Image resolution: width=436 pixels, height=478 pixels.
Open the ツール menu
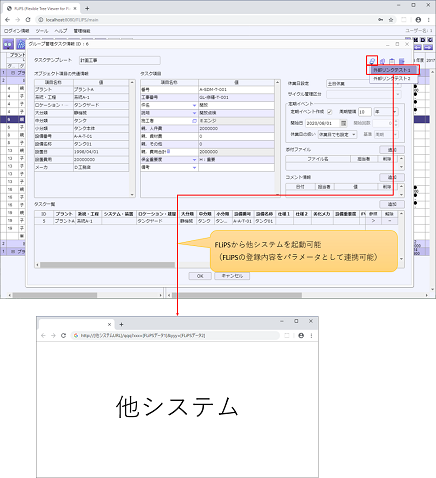coord(42,31)
